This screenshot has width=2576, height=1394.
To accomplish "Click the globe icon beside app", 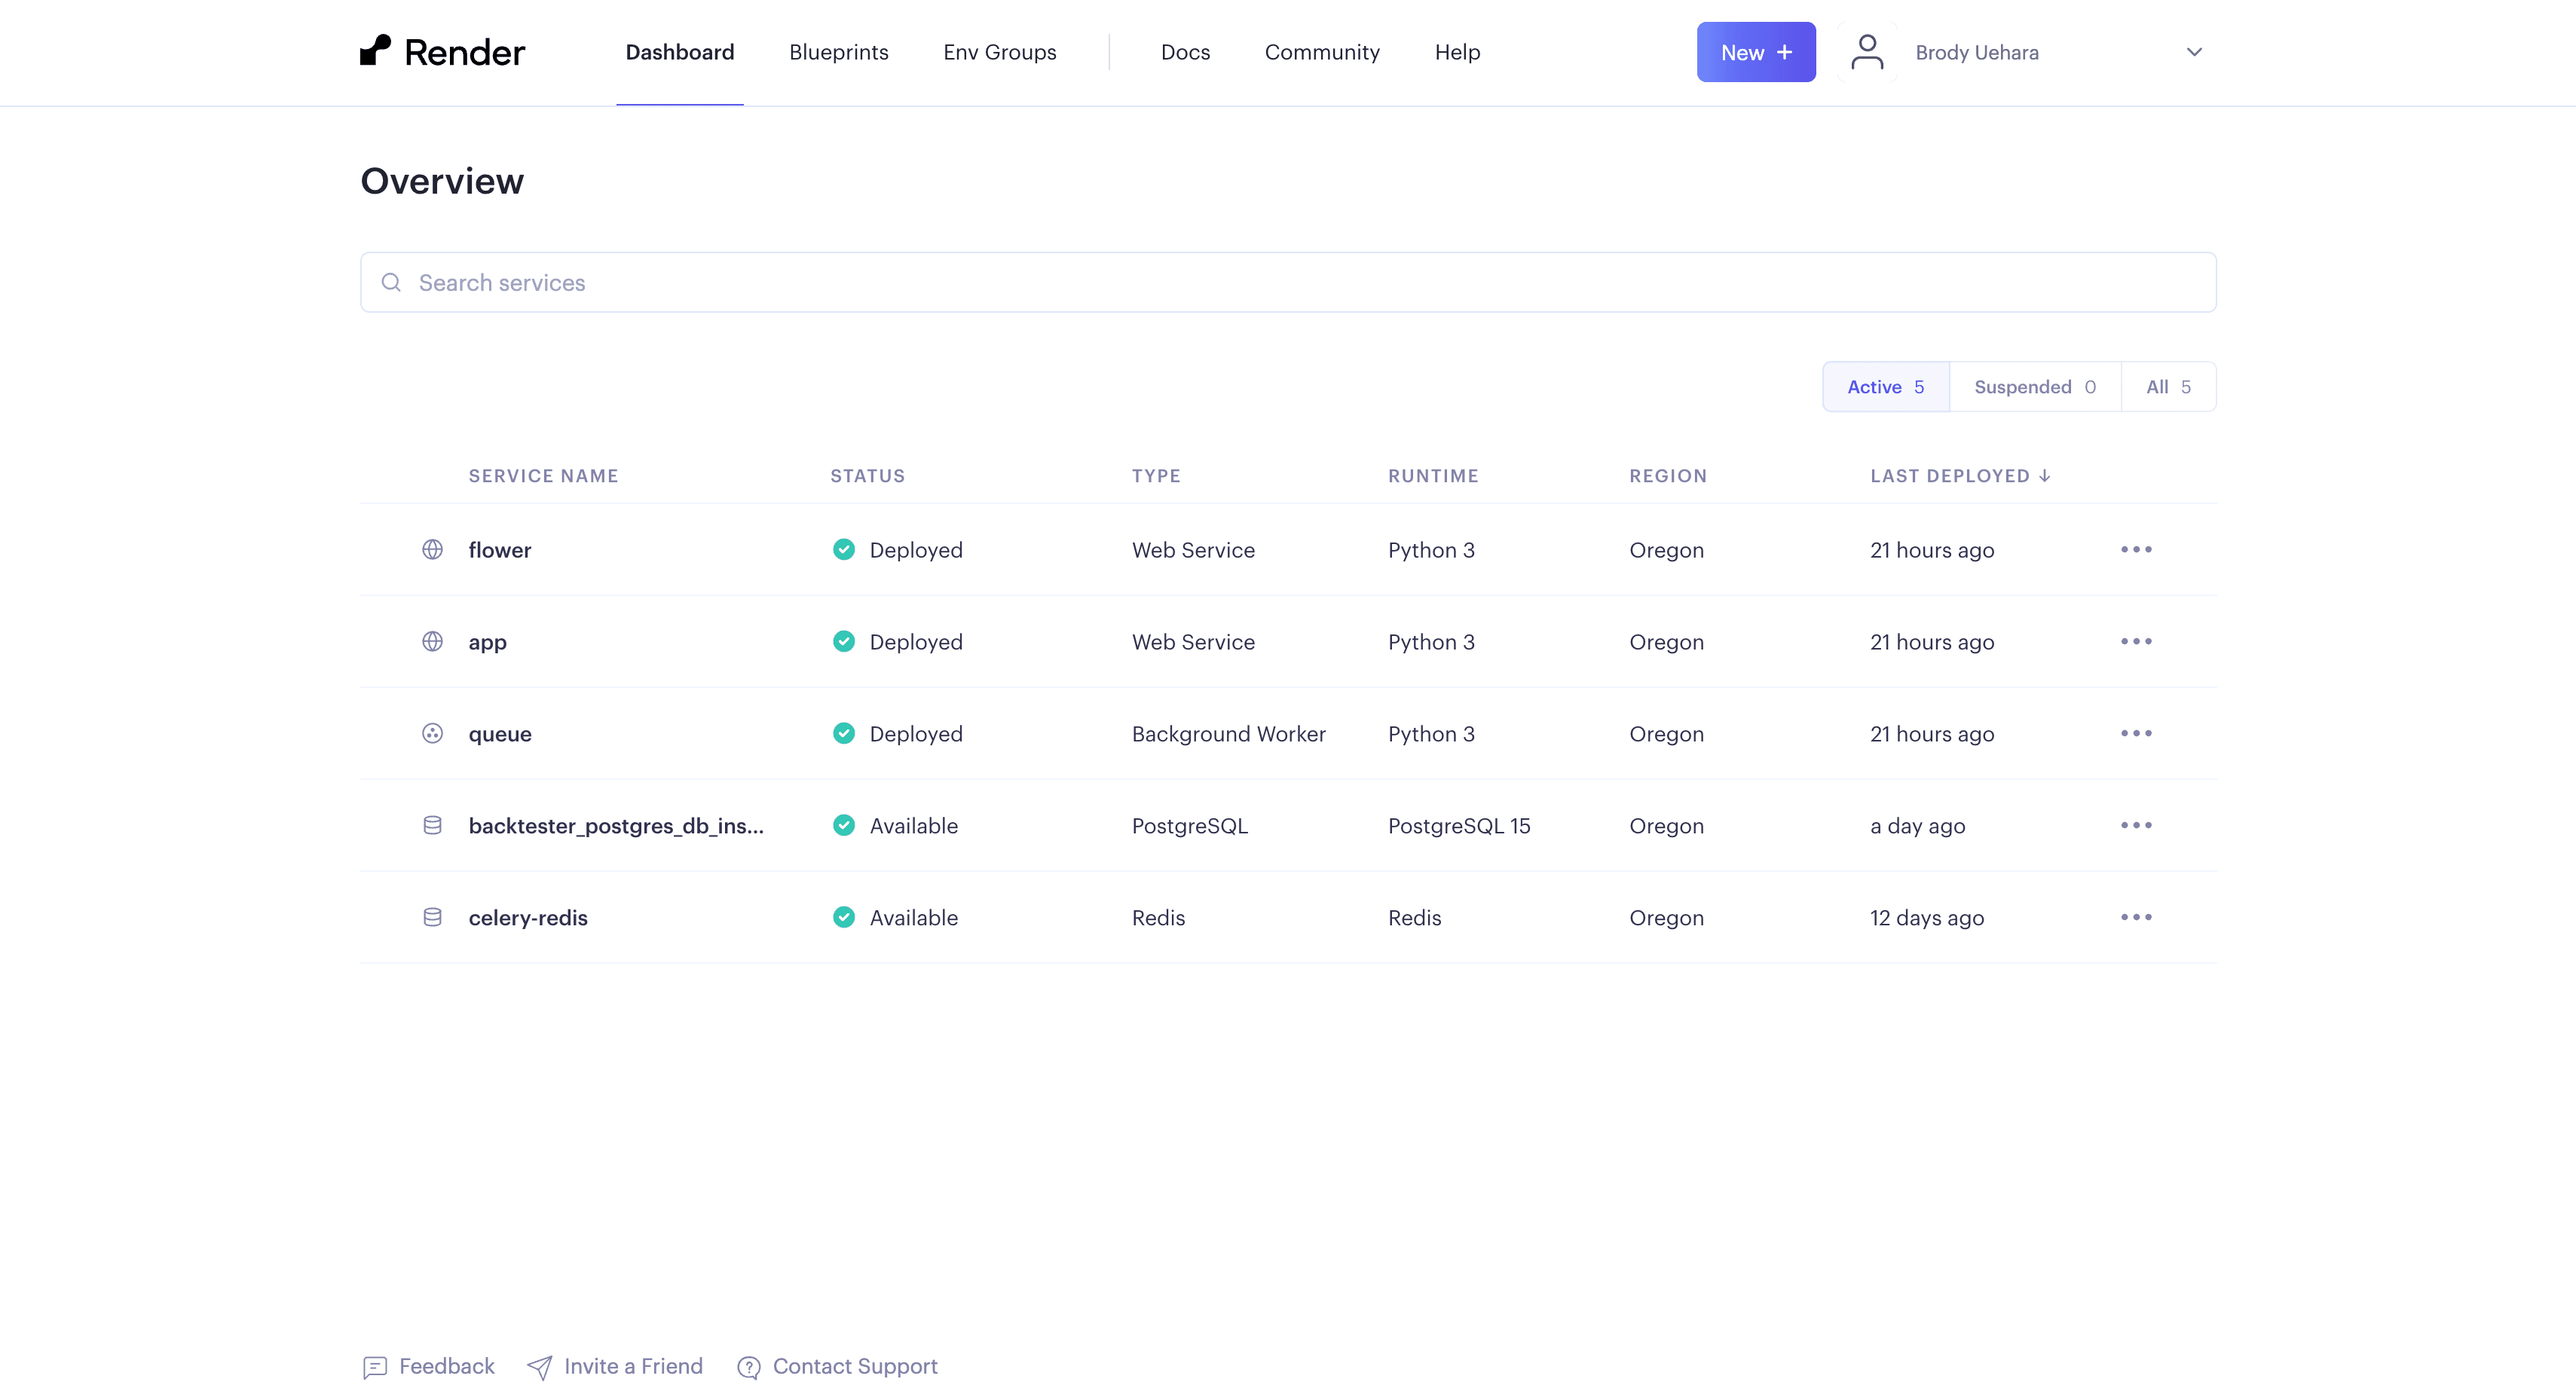I will click(x=432, y=642).
